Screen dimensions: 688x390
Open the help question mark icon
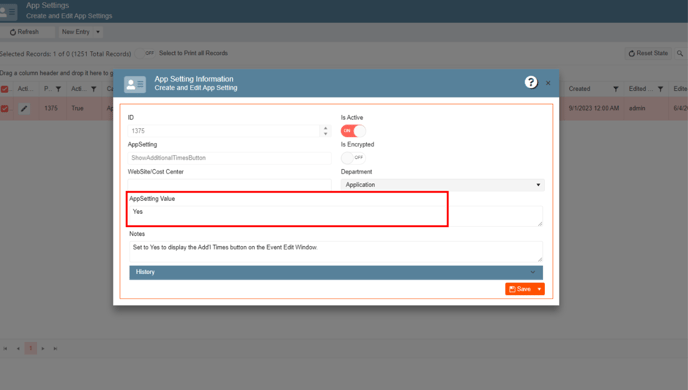coord(531,82)
